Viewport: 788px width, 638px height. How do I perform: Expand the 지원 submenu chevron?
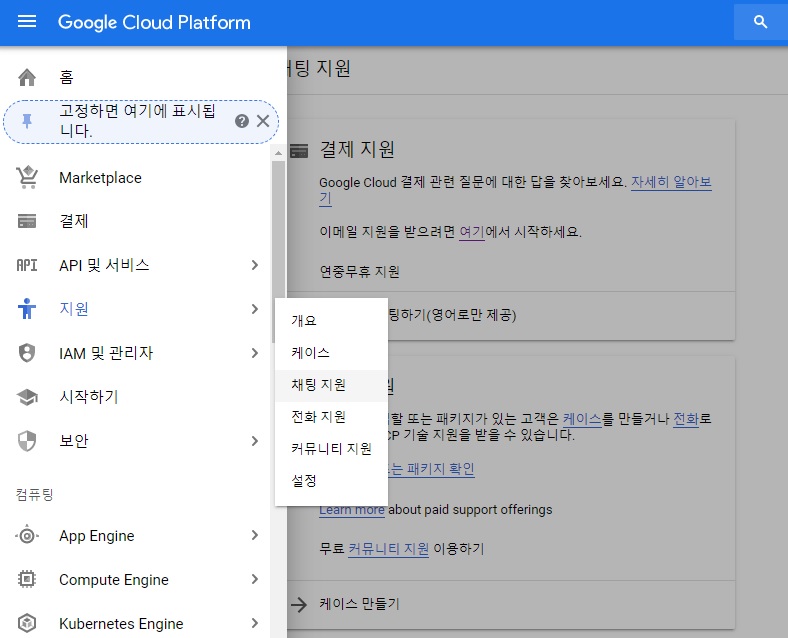(255, 308)
